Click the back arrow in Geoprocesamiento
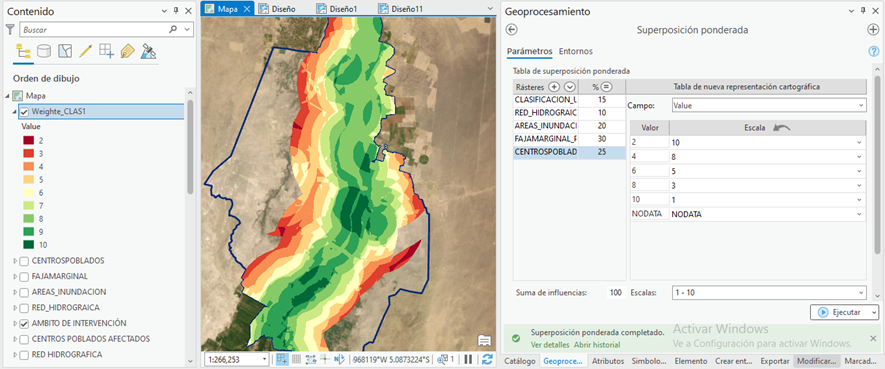The height and width of the screenshot is (369, 885). pyautogui.click(x=512, y=30)
